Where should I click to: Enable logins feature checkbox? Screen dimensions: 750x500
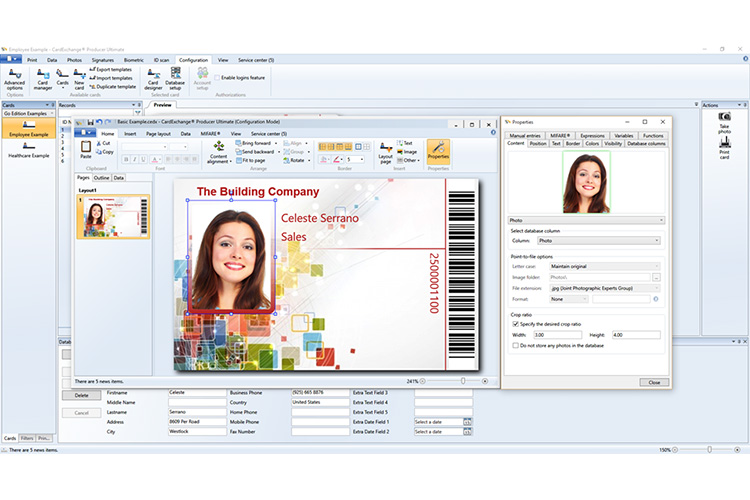pyautogui.click(x=217, y=78)
